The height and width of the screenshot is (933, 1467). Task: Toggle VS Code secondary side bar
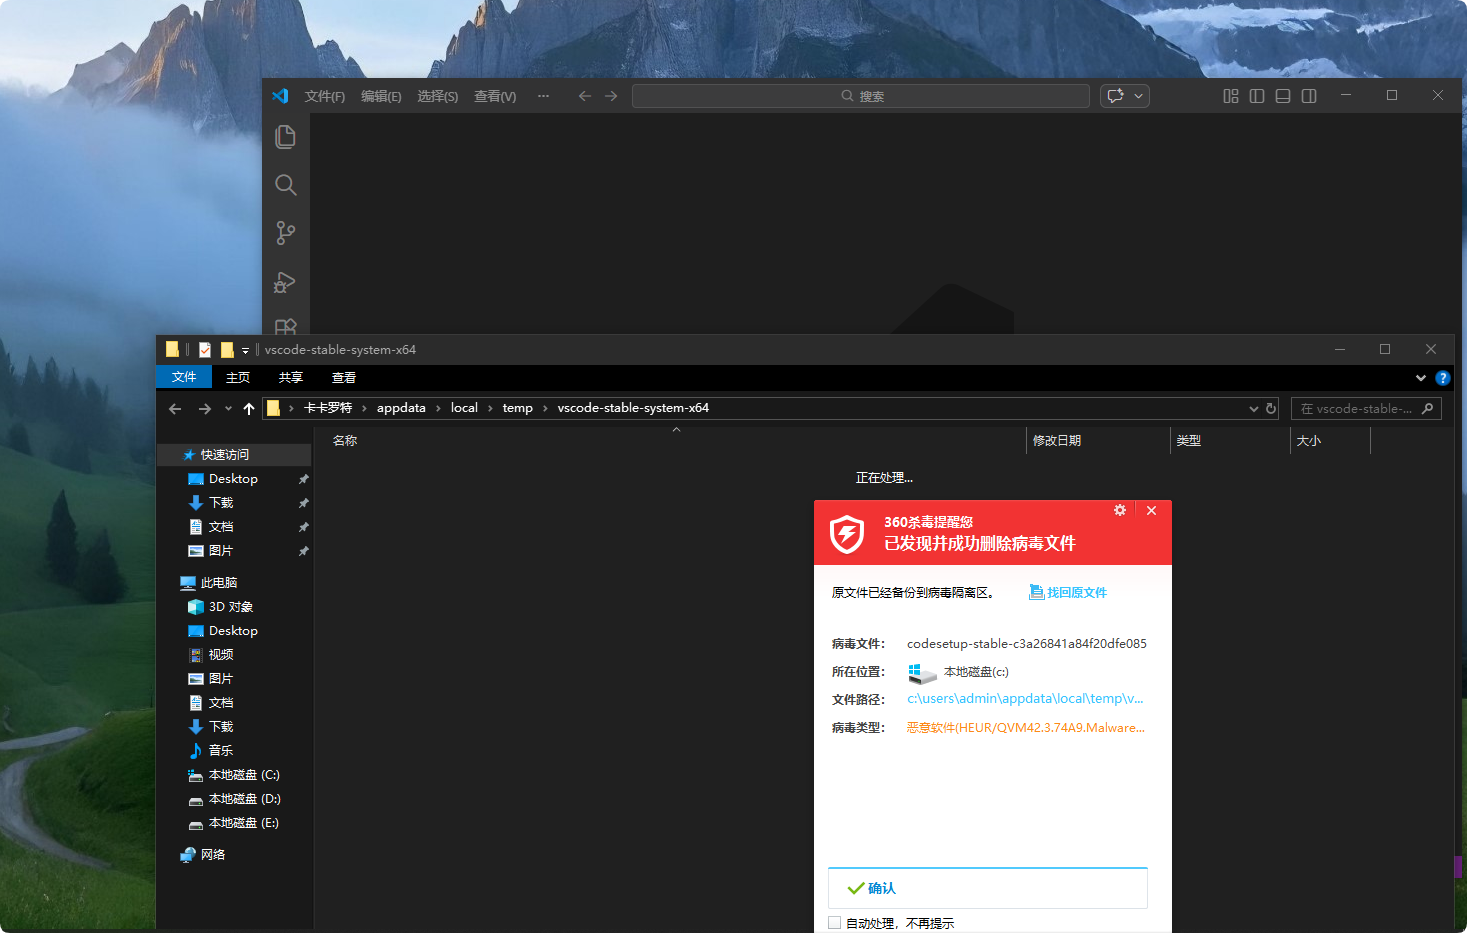pyautogui.click(x=1309, y=96)
